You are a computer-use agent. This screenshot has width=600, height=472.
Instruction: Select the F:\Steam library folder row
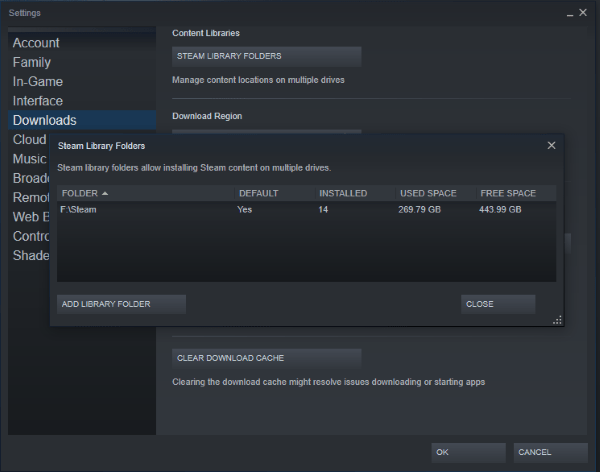pyautogui.click(x=307, y=210)
